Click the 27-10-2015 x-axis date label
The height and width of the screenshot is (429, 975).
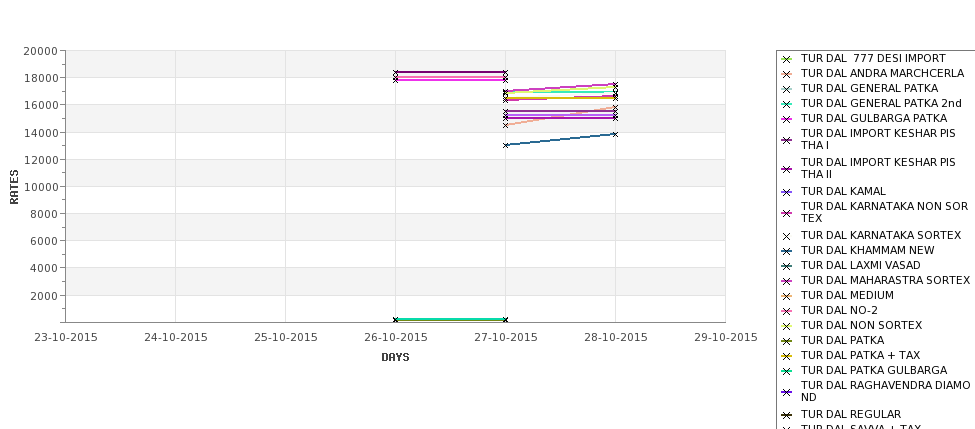tap(506, 338)
